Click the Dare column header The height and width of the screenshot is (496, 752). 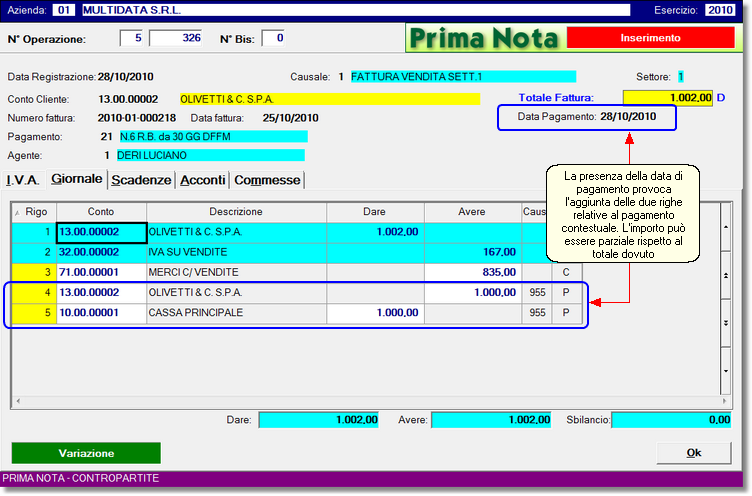coord(375,212)
